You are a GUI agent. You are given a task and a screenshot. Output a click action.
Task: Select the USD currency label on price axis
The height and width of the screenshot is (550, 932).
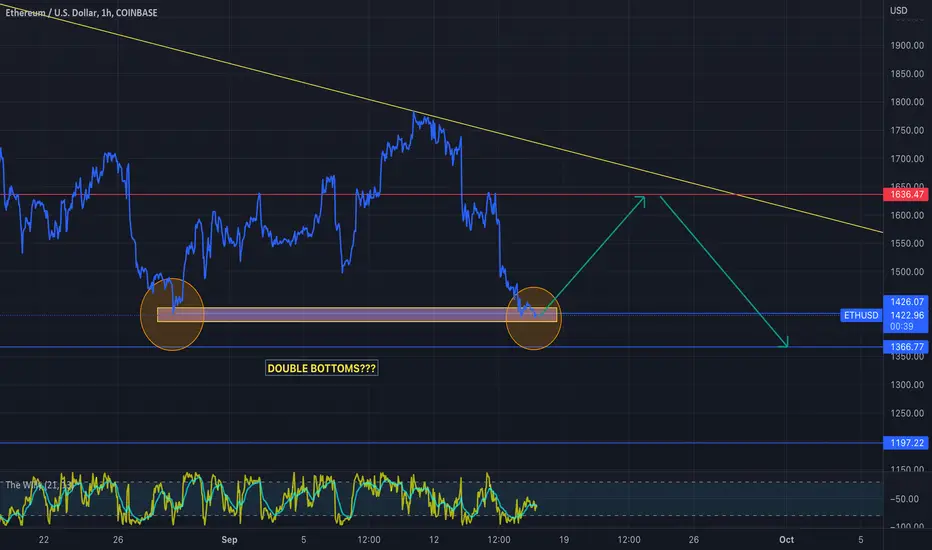898,11
